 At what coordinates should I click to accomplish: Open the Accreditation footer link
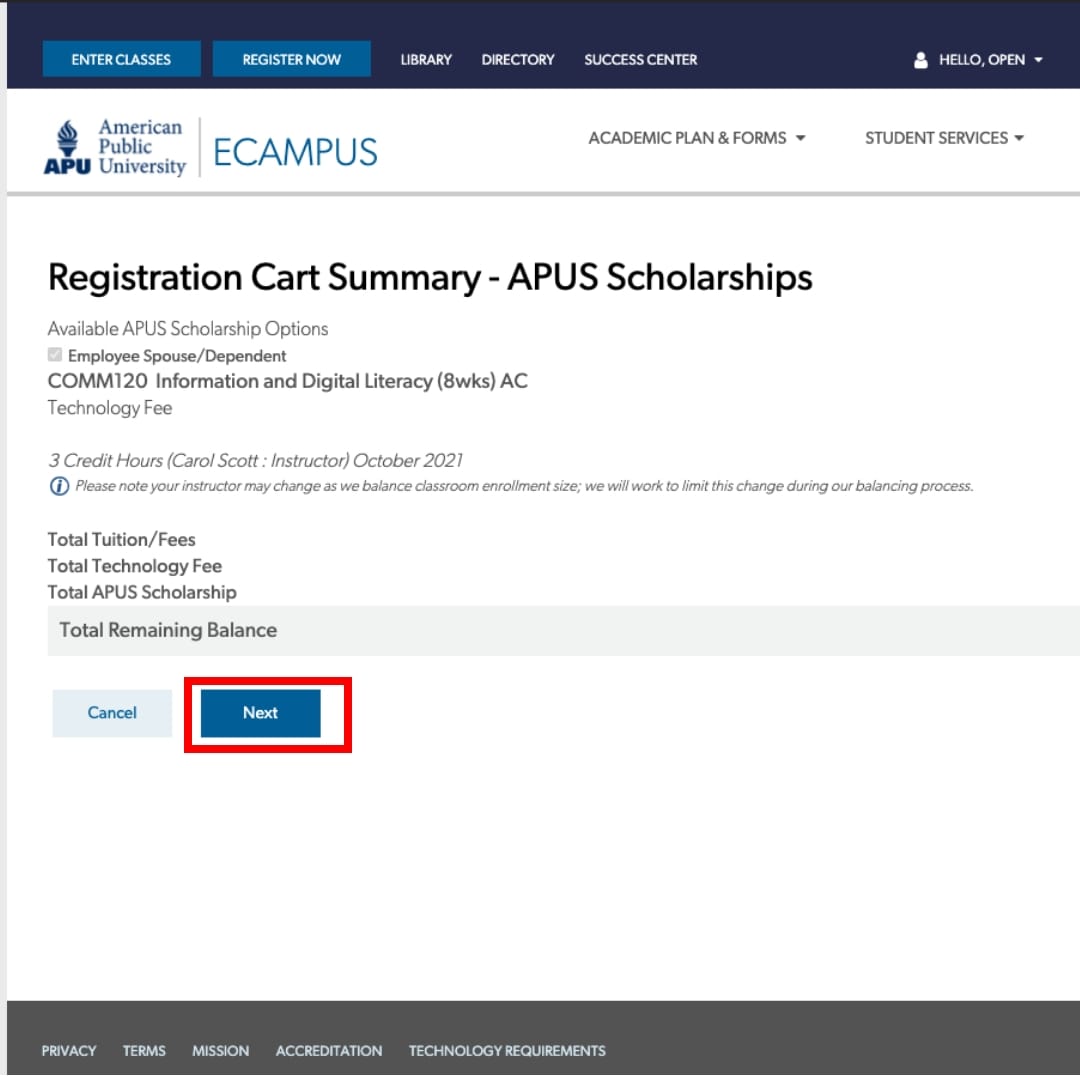329,1051
